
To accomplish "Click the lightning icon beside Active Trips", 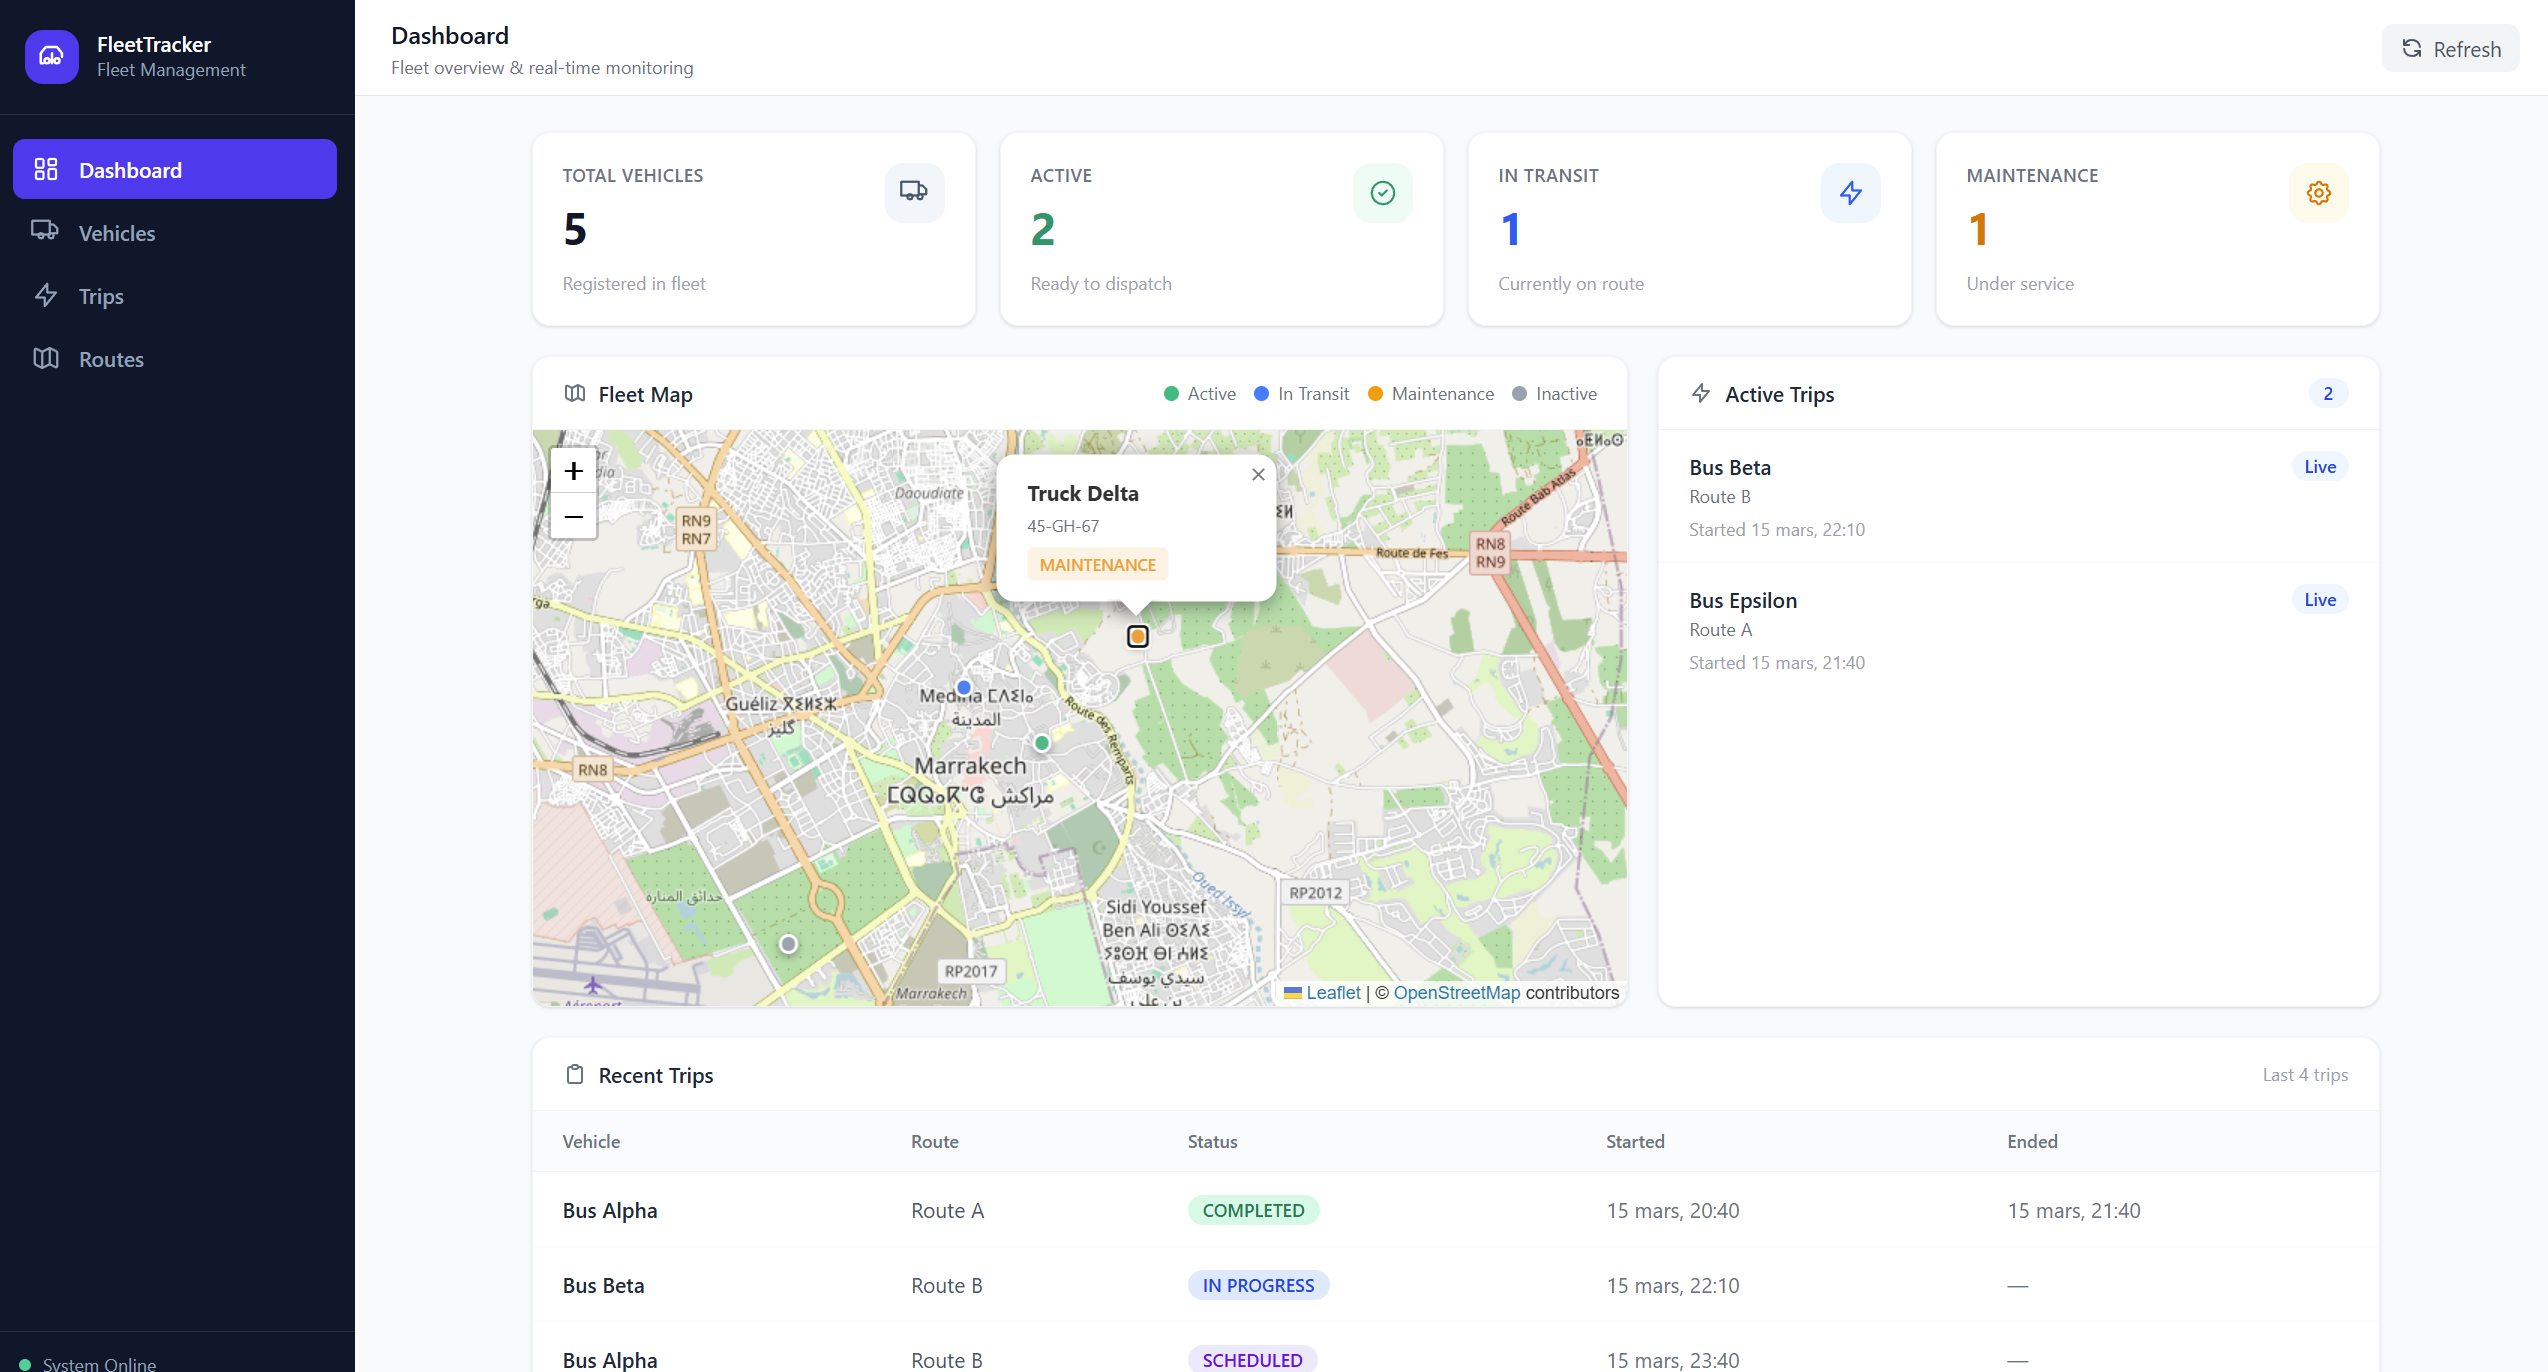I will pyautogui.click(x=1701, y=393).
